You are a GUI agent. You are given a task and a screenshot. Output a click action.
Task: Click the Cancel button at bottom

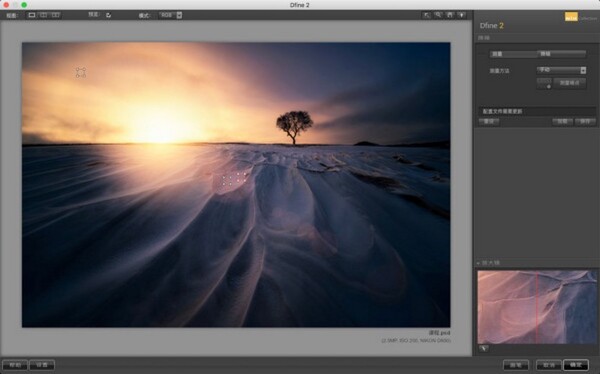click(x=549, y=365)
